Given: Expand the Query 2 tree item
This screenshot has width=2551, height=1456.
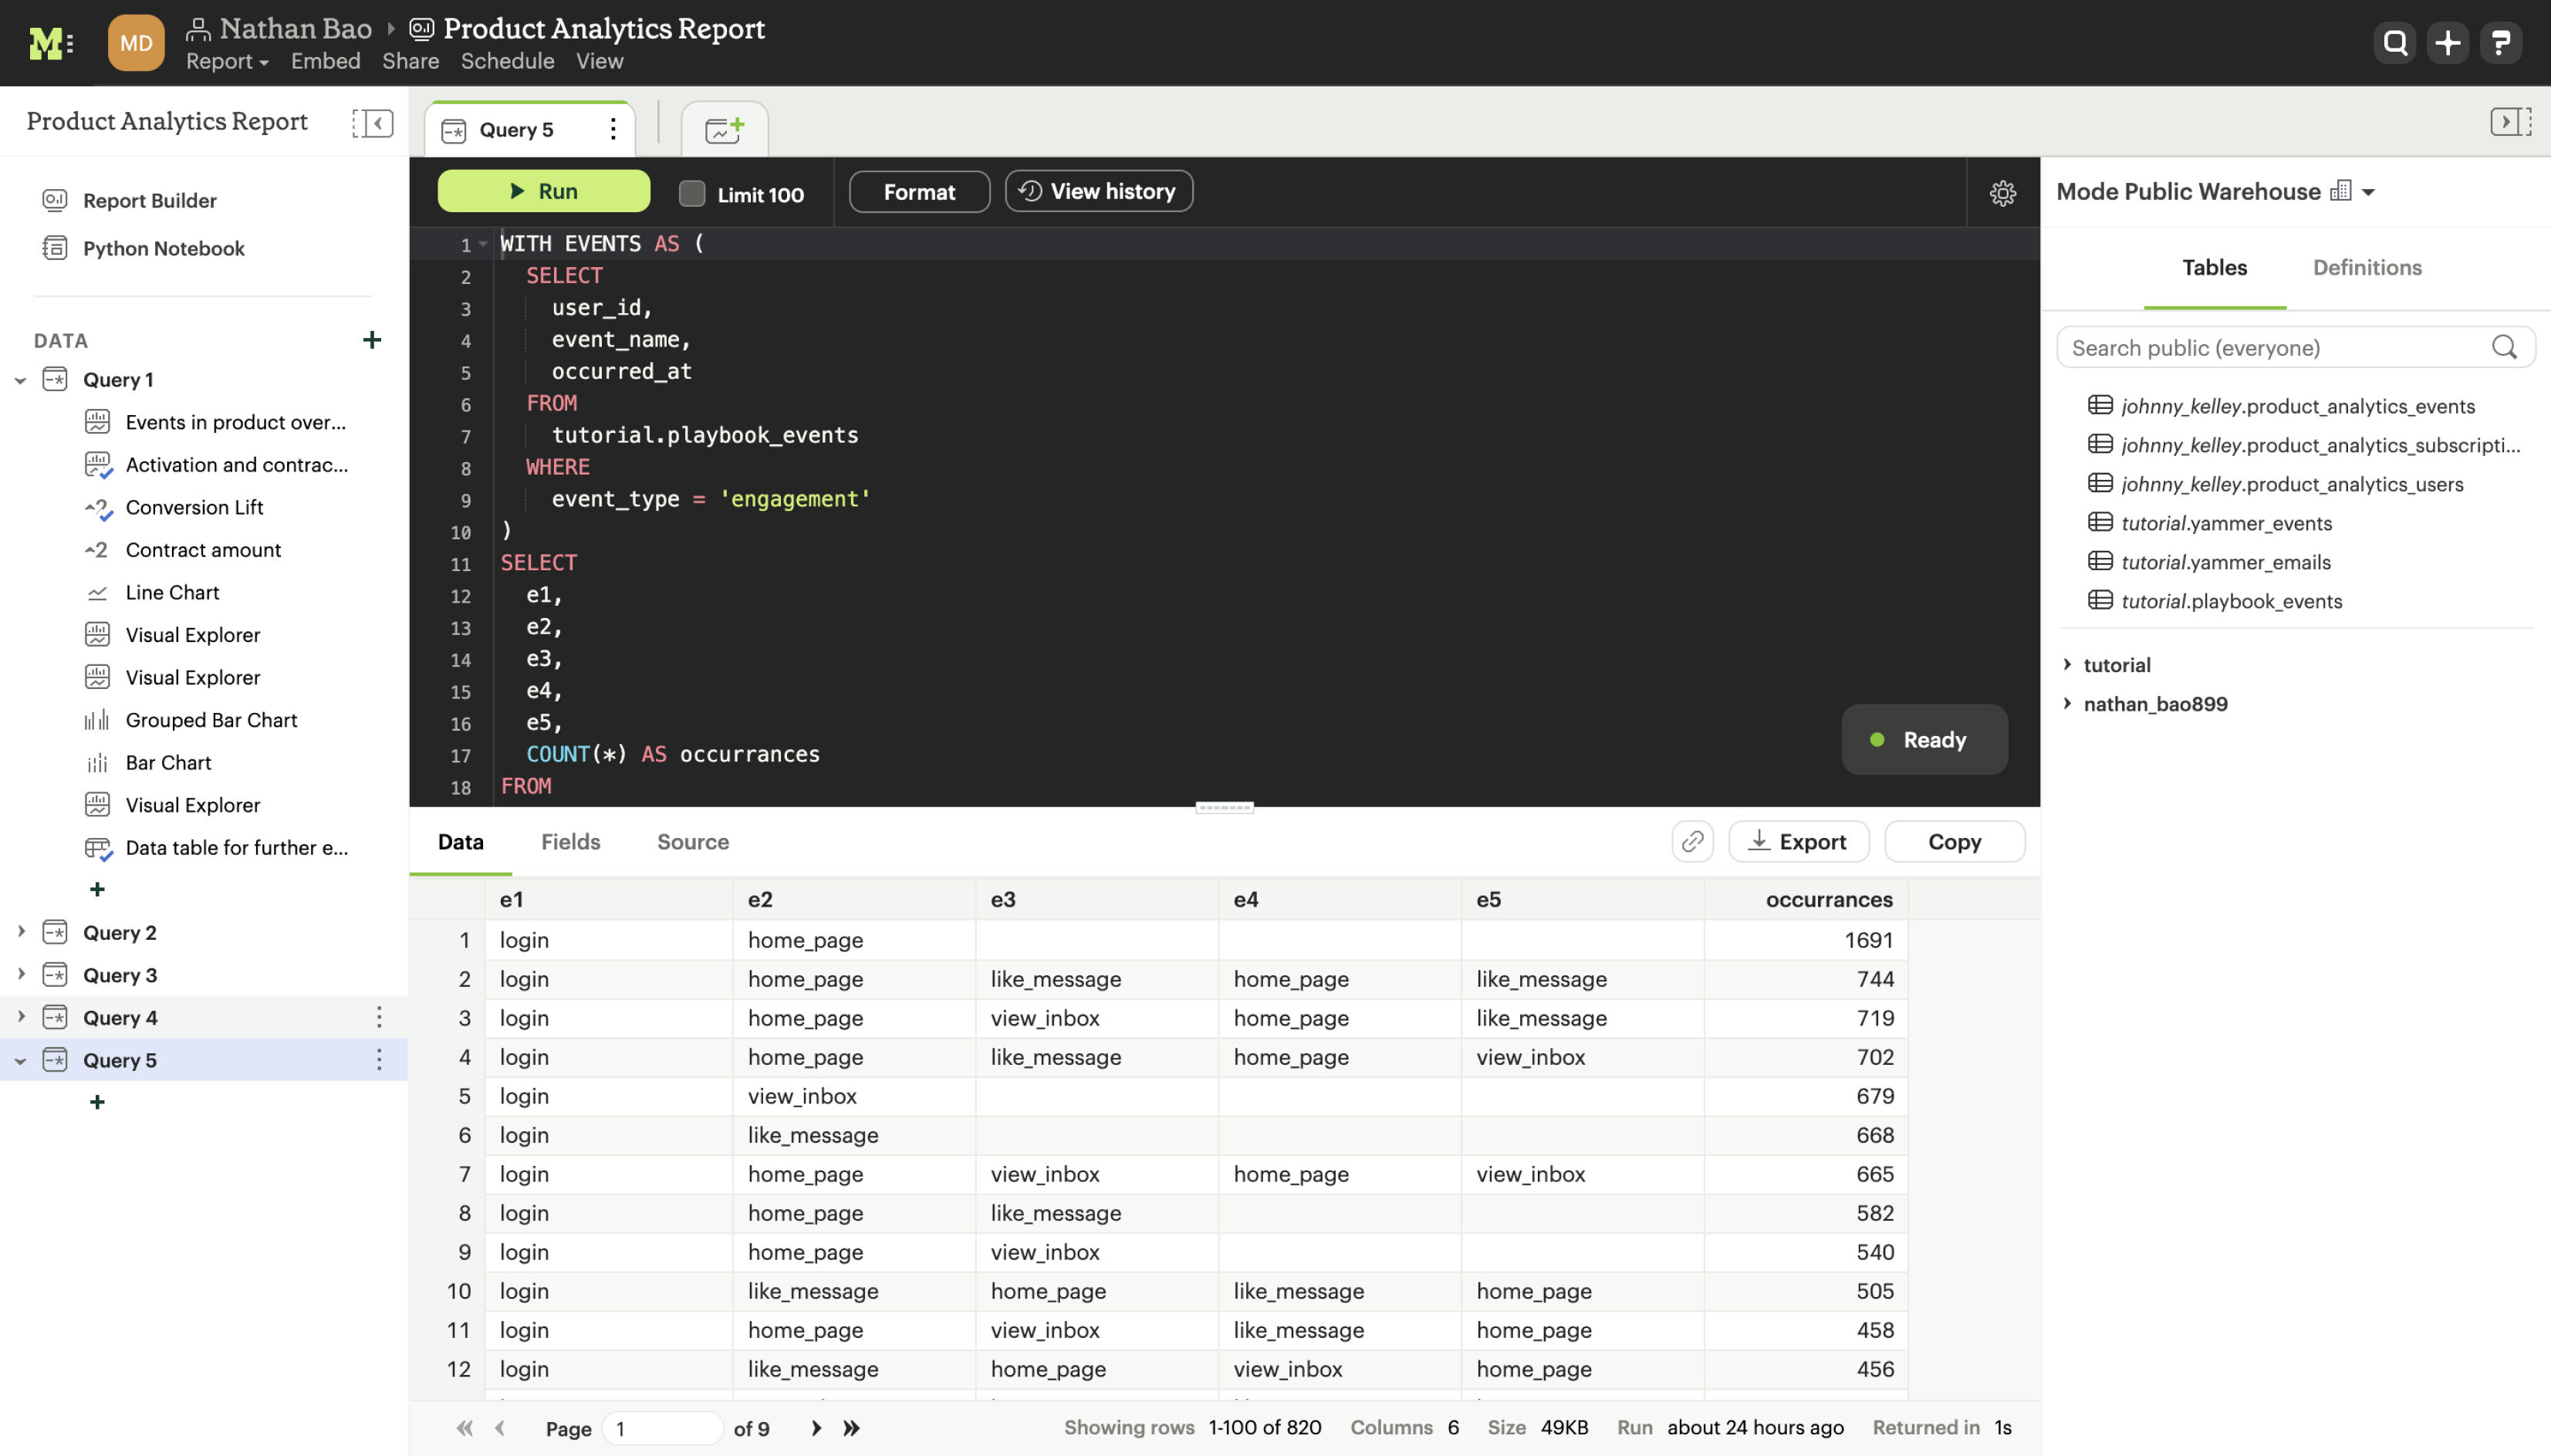Looking at the screenshot, I should (21, 932).
